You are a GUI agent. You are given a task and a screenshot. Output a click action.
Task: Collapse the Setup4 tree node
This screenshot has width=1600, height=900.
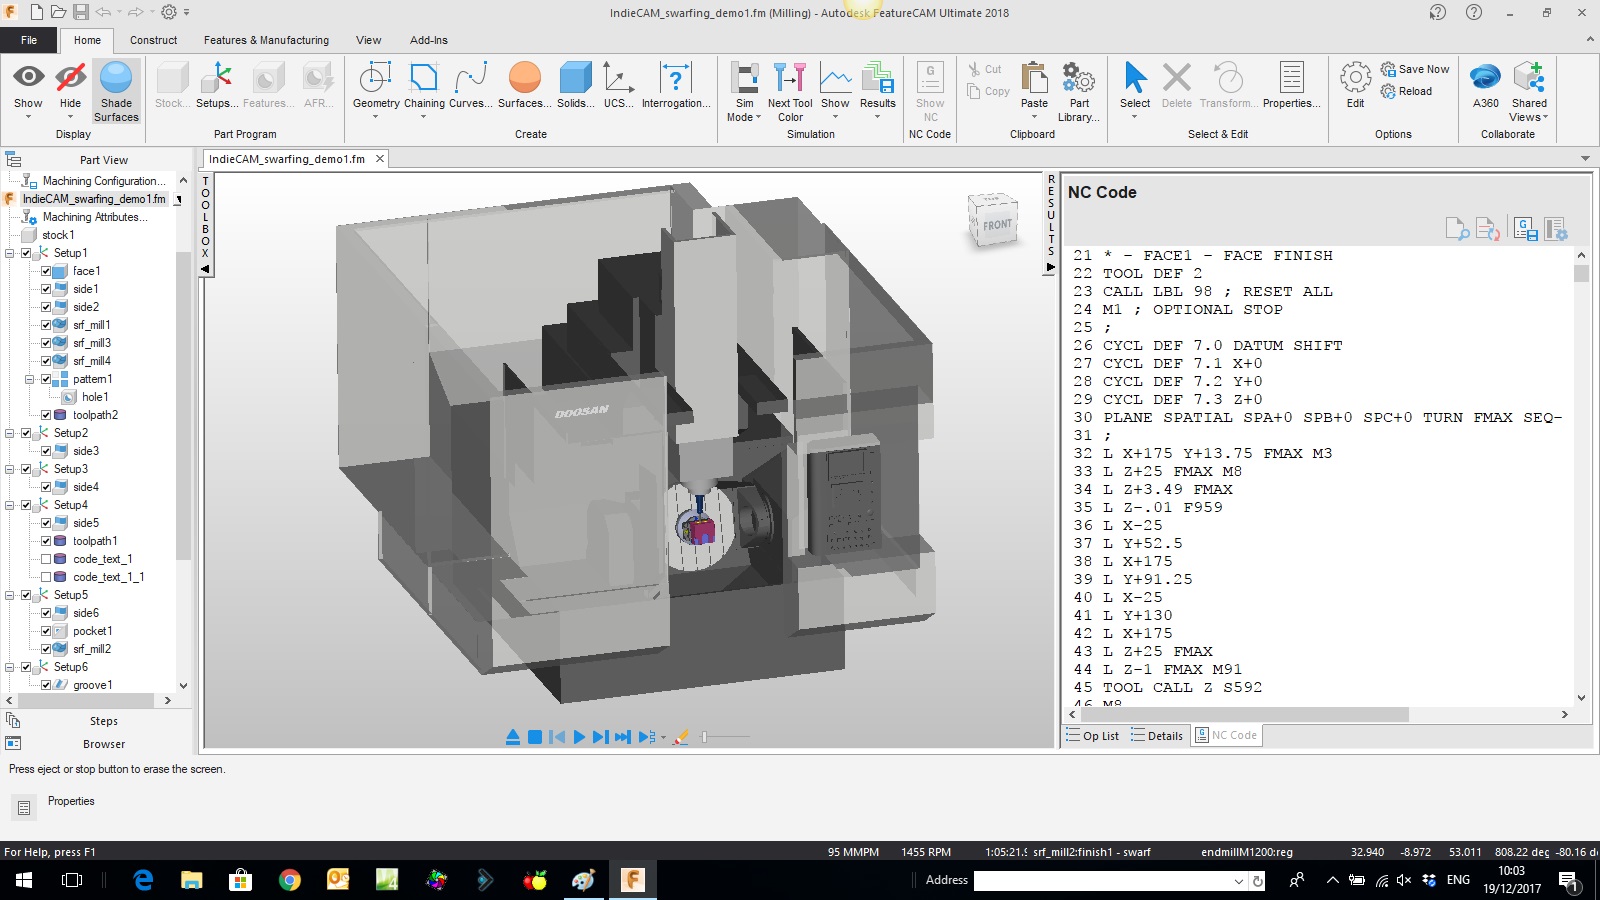(x=10, y=505)
